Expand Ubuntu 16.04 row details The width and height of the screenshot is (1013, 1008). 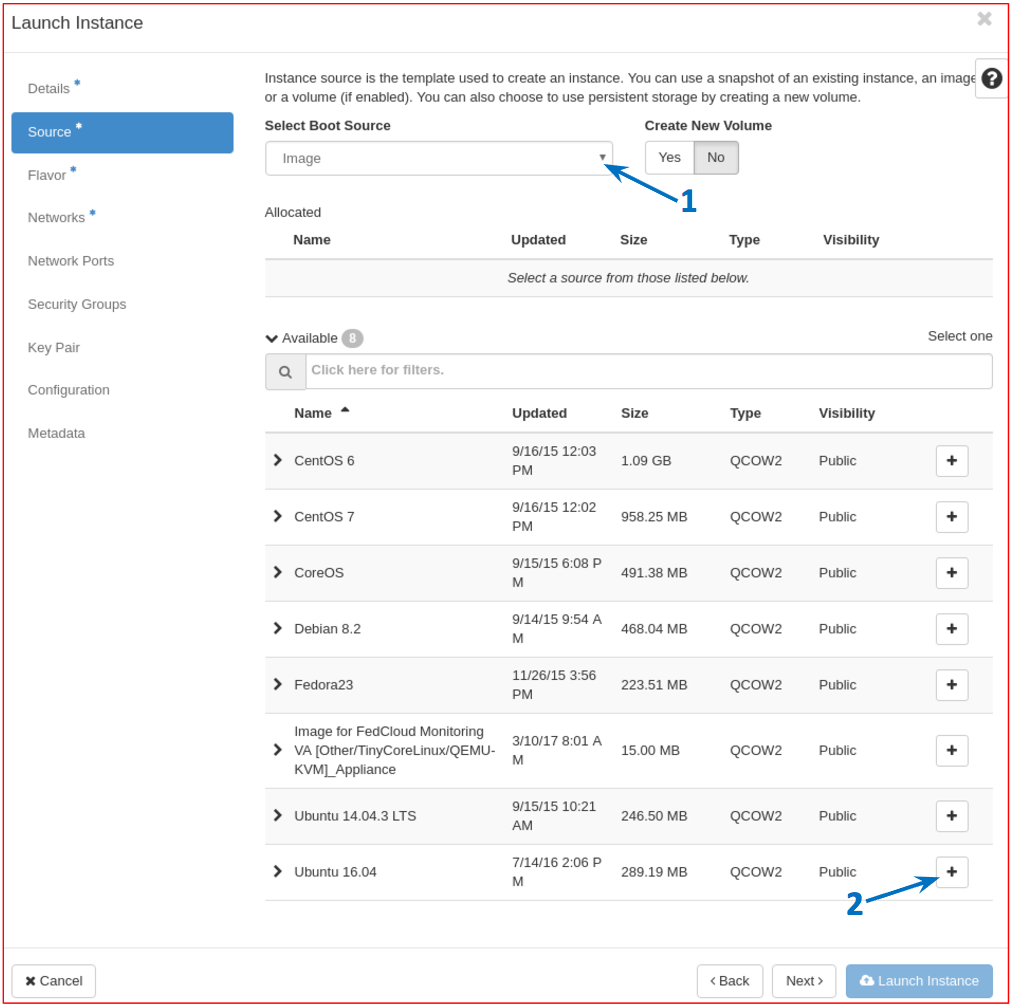[x=277, y=871]
